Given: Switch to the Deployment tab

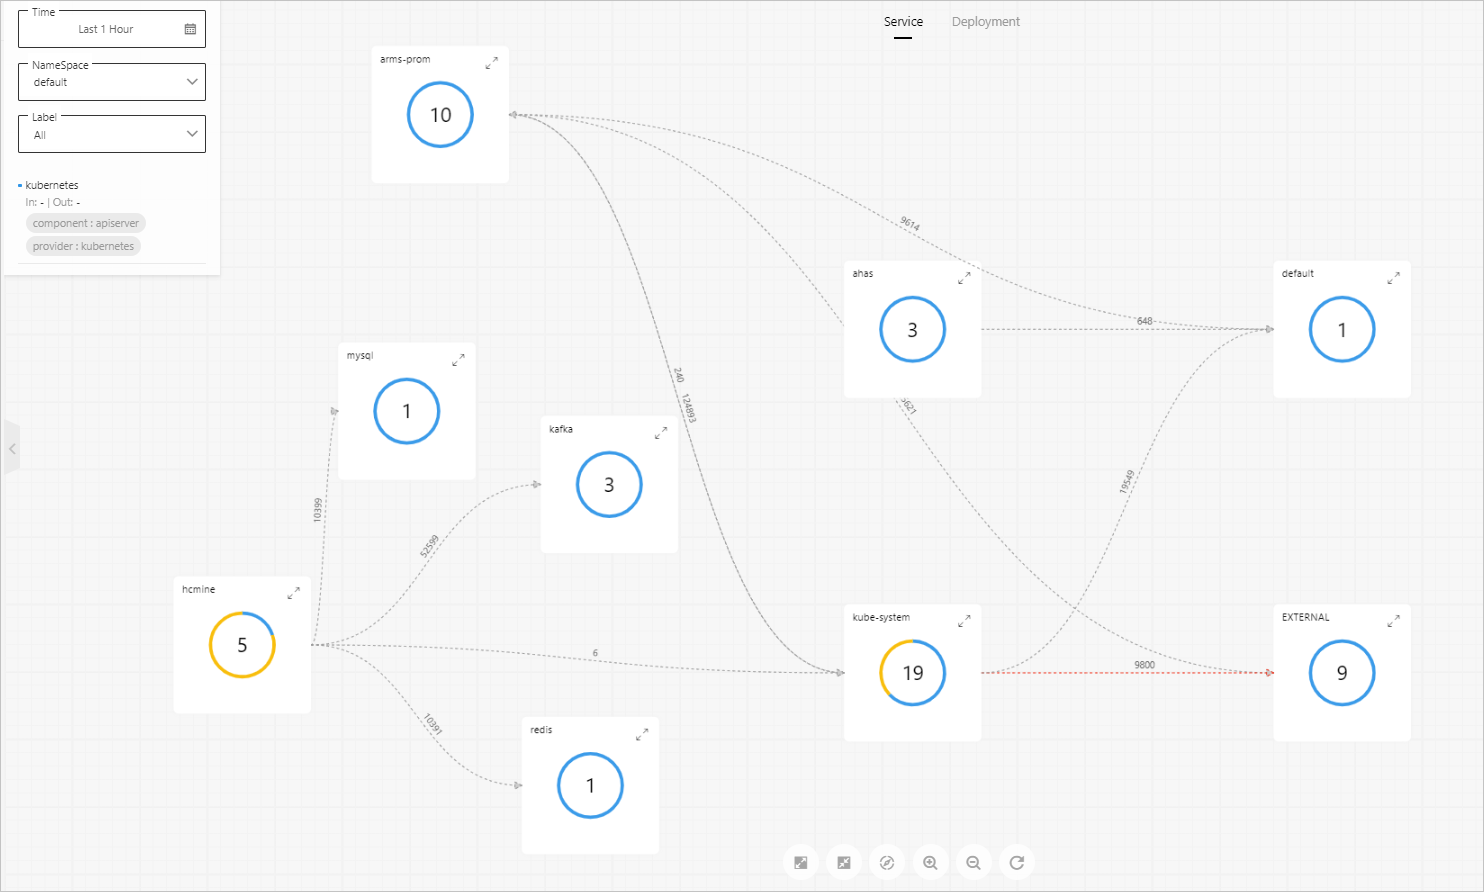Looking at the screenshot, I should tap(986, 22).
